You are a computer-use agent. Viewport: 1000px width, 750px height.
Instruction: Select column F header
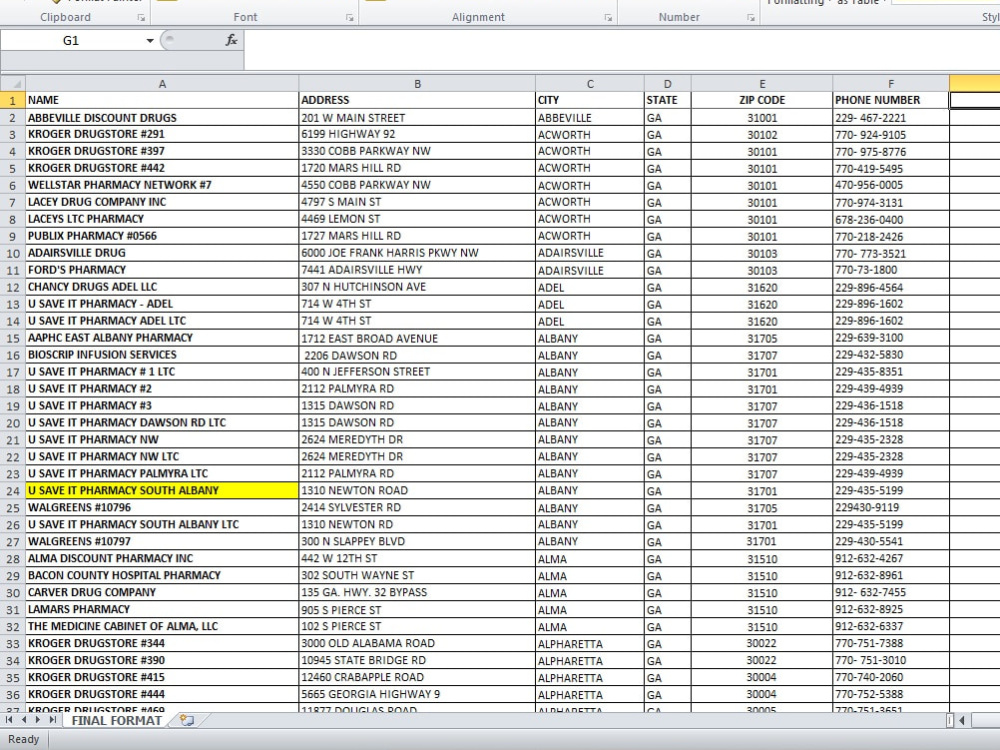(x=891, y=84)
